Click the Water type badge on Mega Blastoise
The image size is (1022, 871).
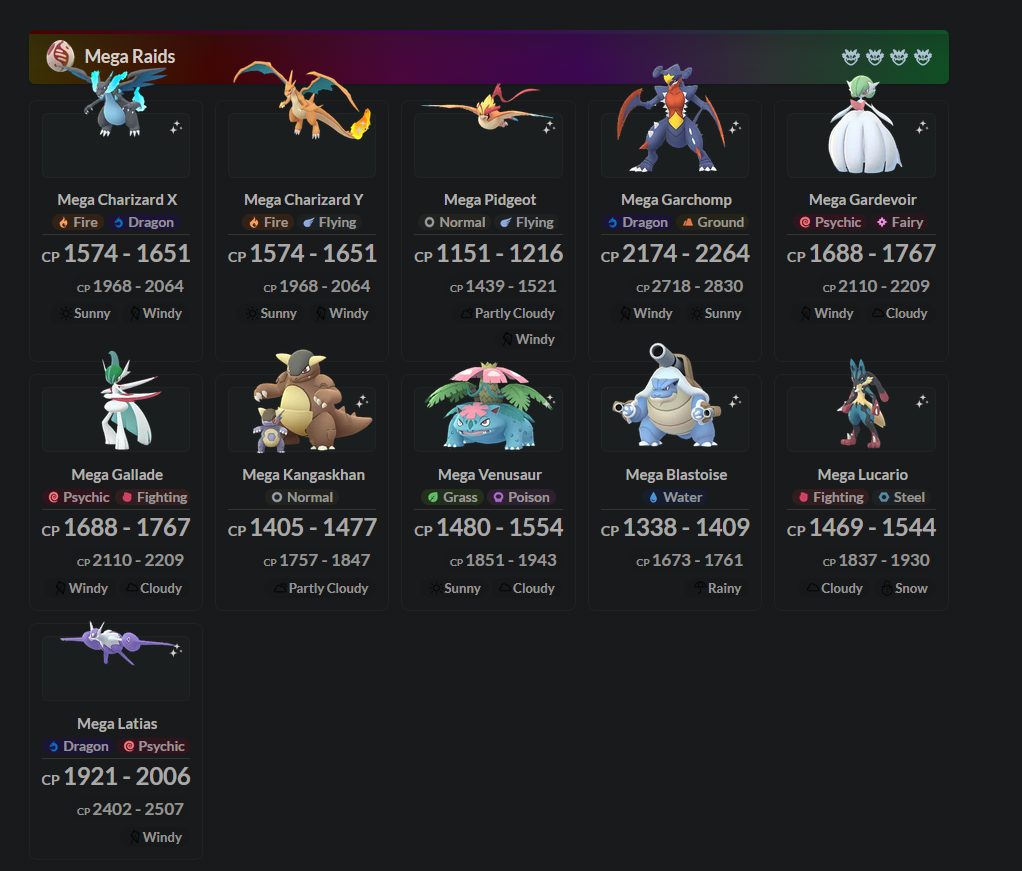pos(675,497)
